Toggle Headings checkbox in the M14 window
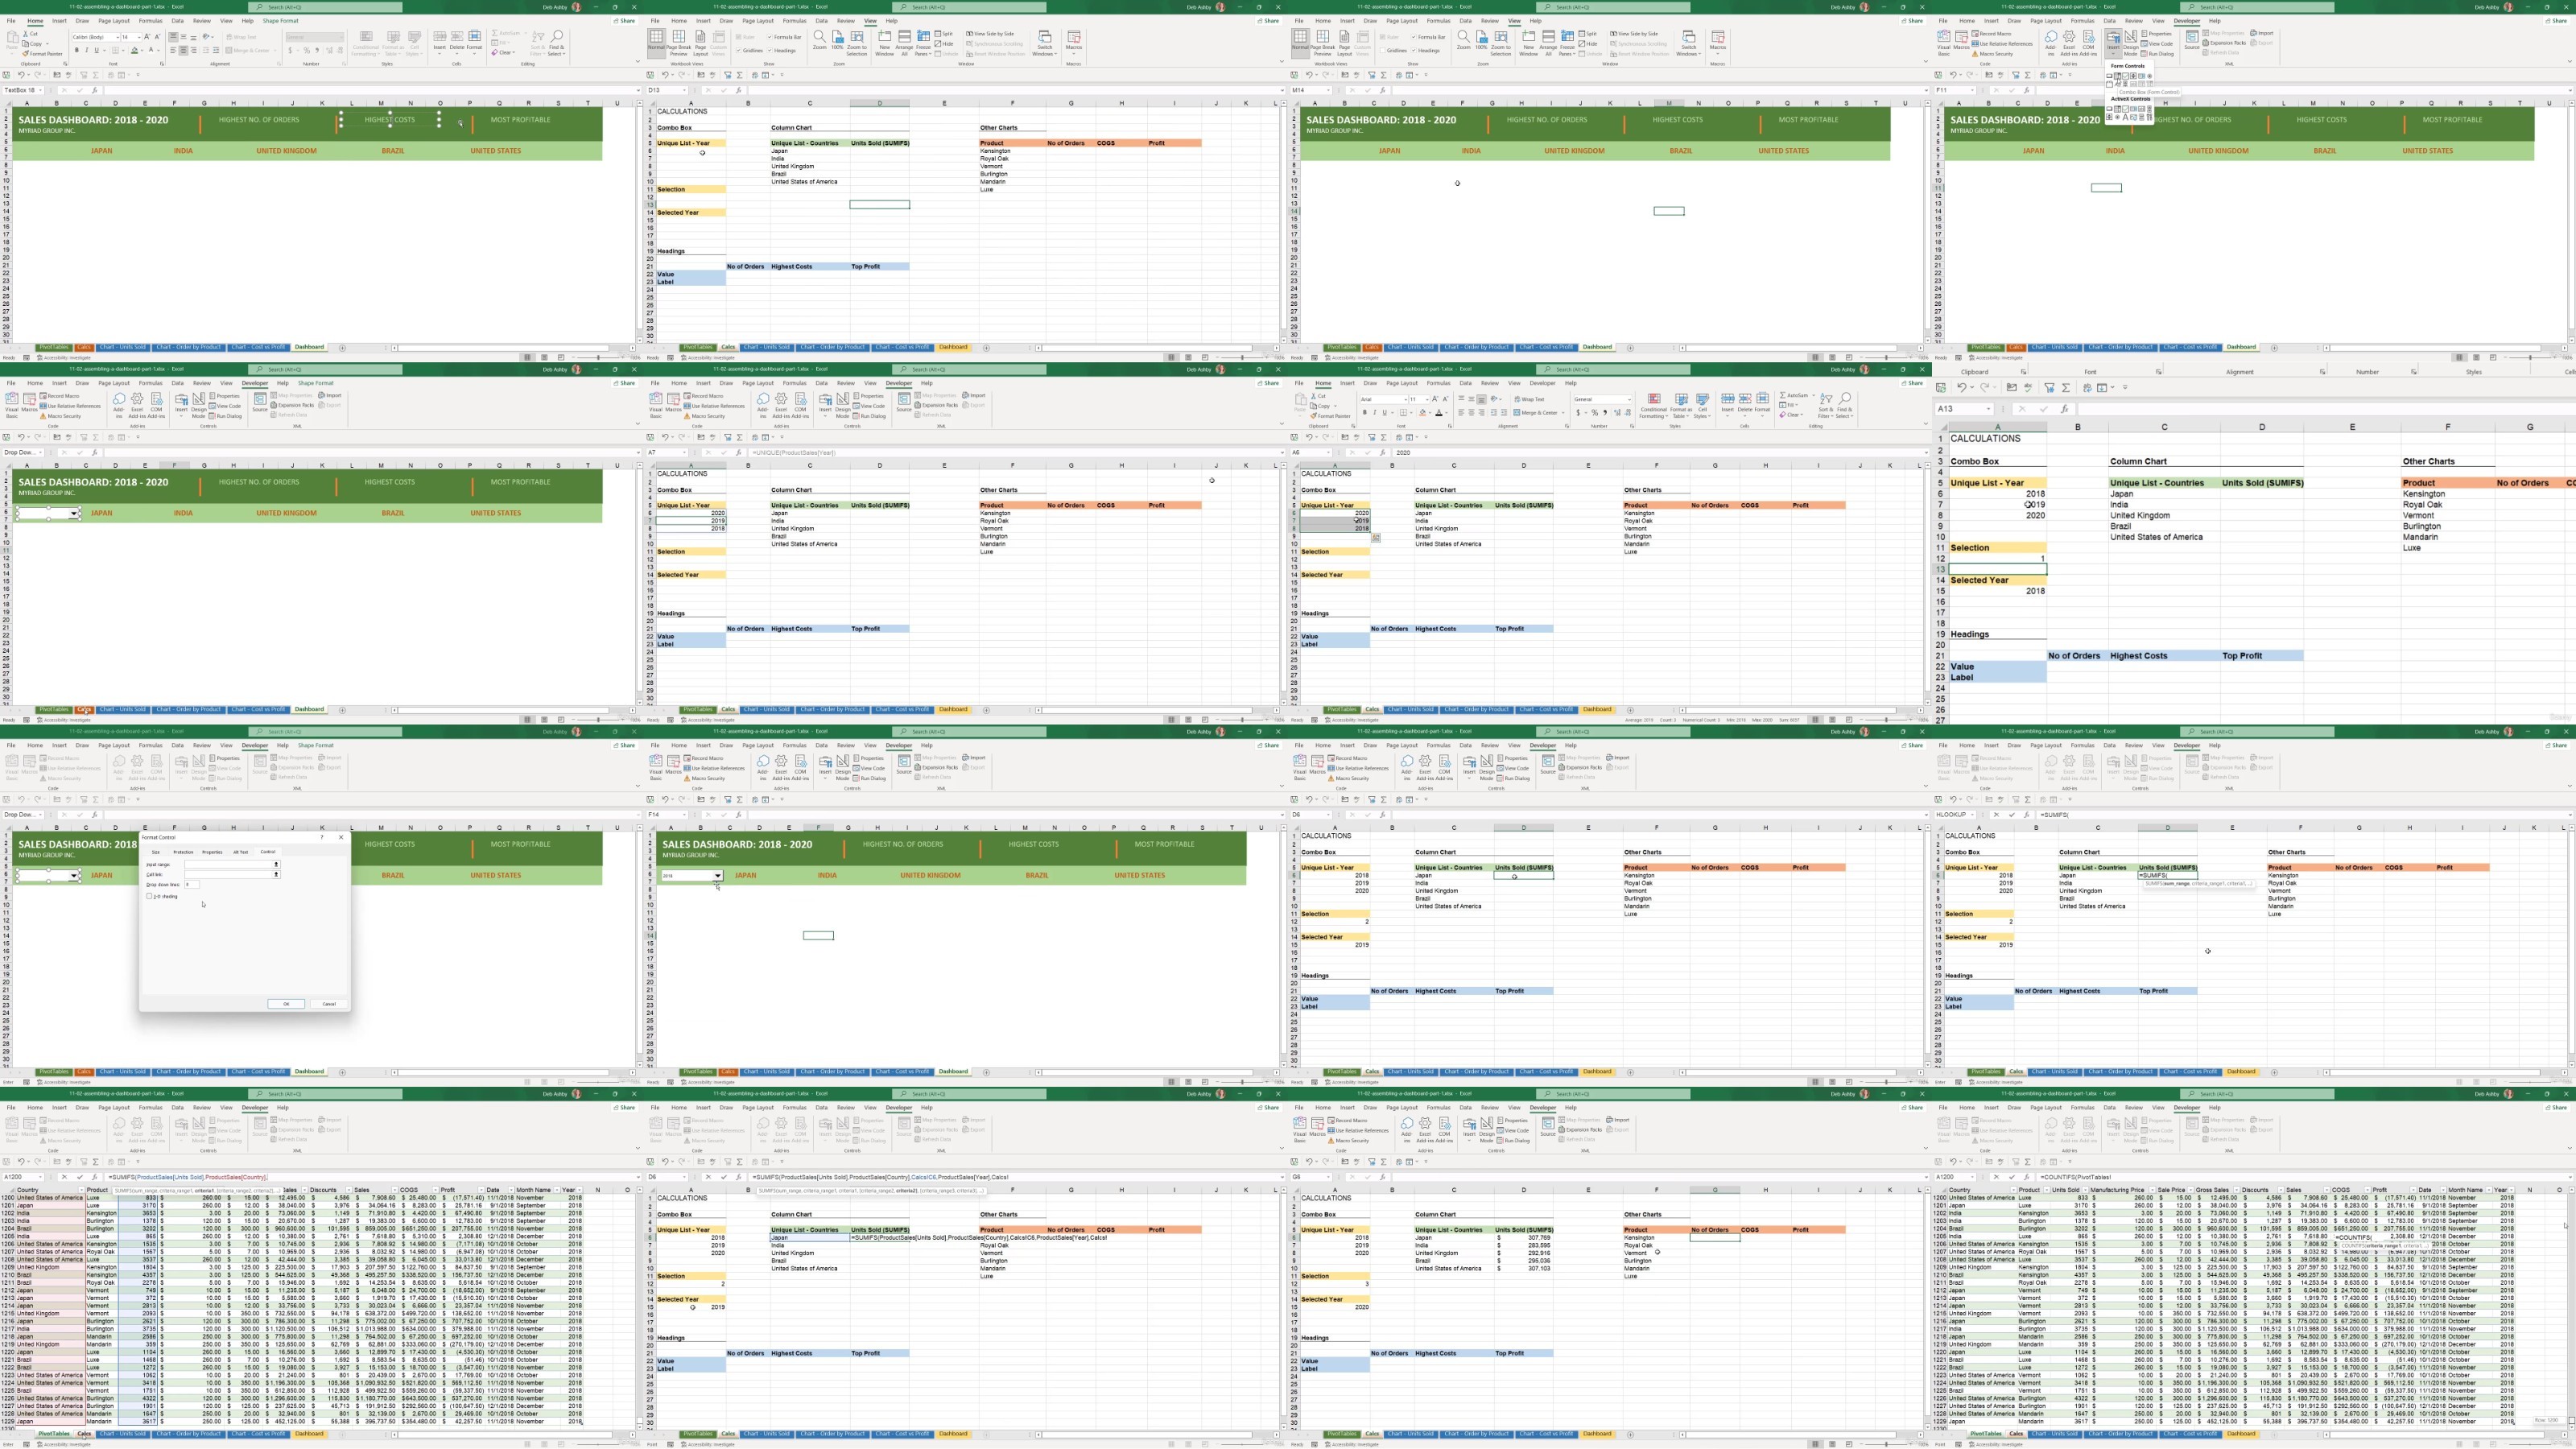Screen dimensions: 2576x1449 click(1414, 50)
